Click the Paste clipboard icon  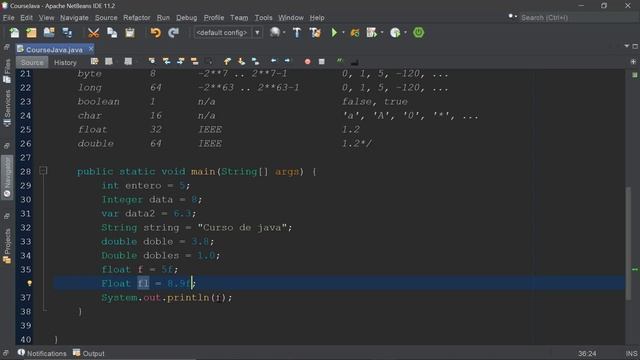coord(130,33)
